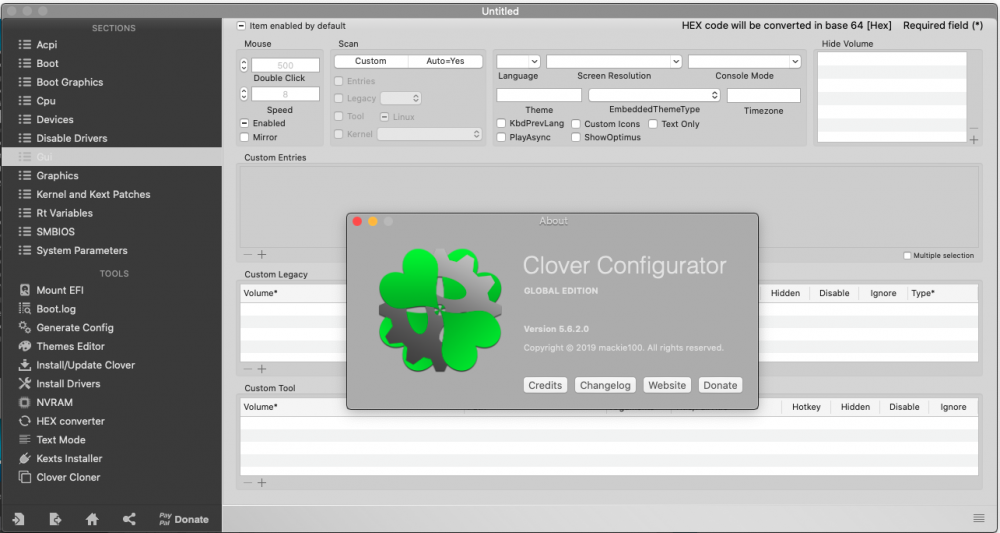The image size is (1000, 533).
Task: Add a Custom Entries row with plus
Action: click(x=261, y=254)
